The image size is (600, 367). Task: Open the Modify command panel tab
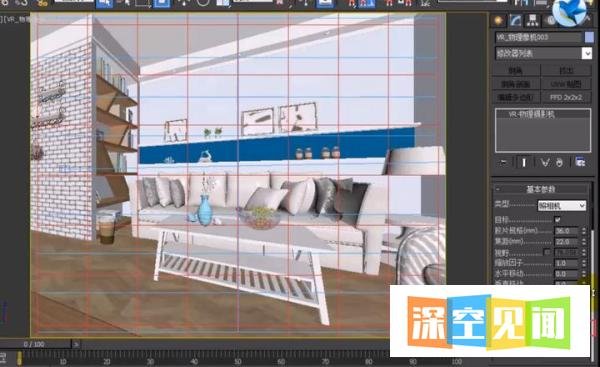point(515,21)
